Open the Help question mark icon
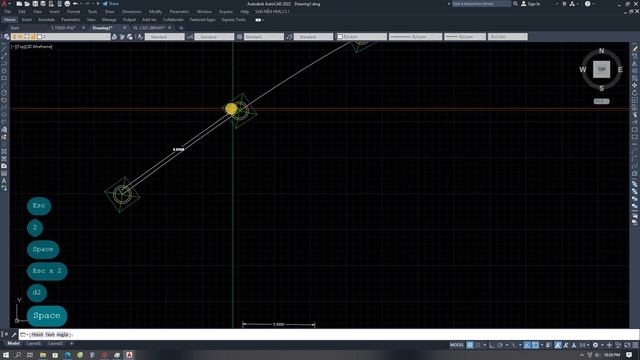Screen dimensions: 640x360 (587, 4)
